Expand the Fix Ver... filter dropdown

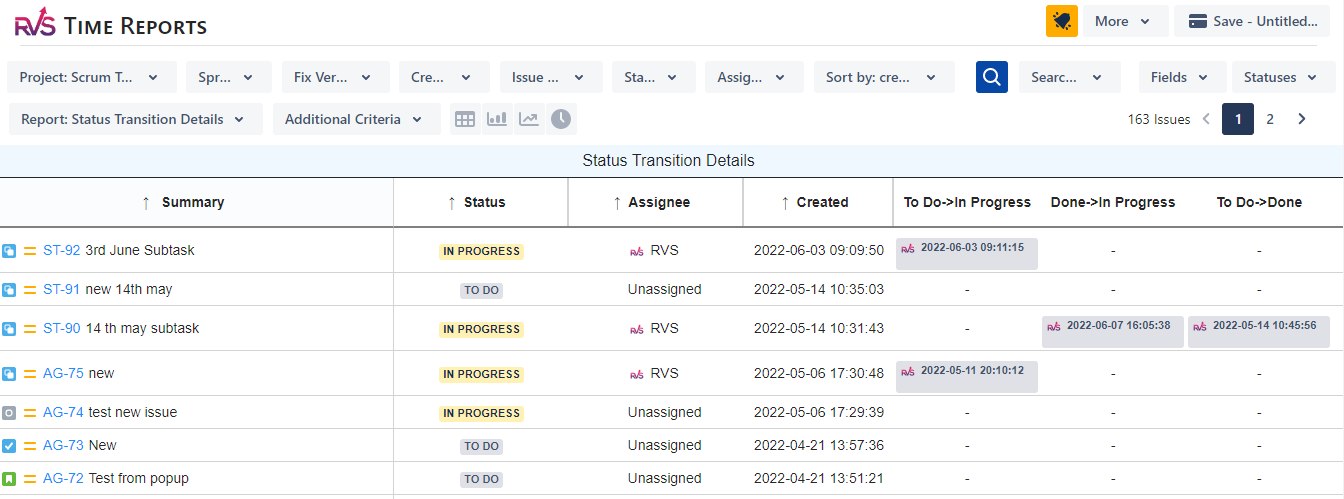[x=335, y=77]
